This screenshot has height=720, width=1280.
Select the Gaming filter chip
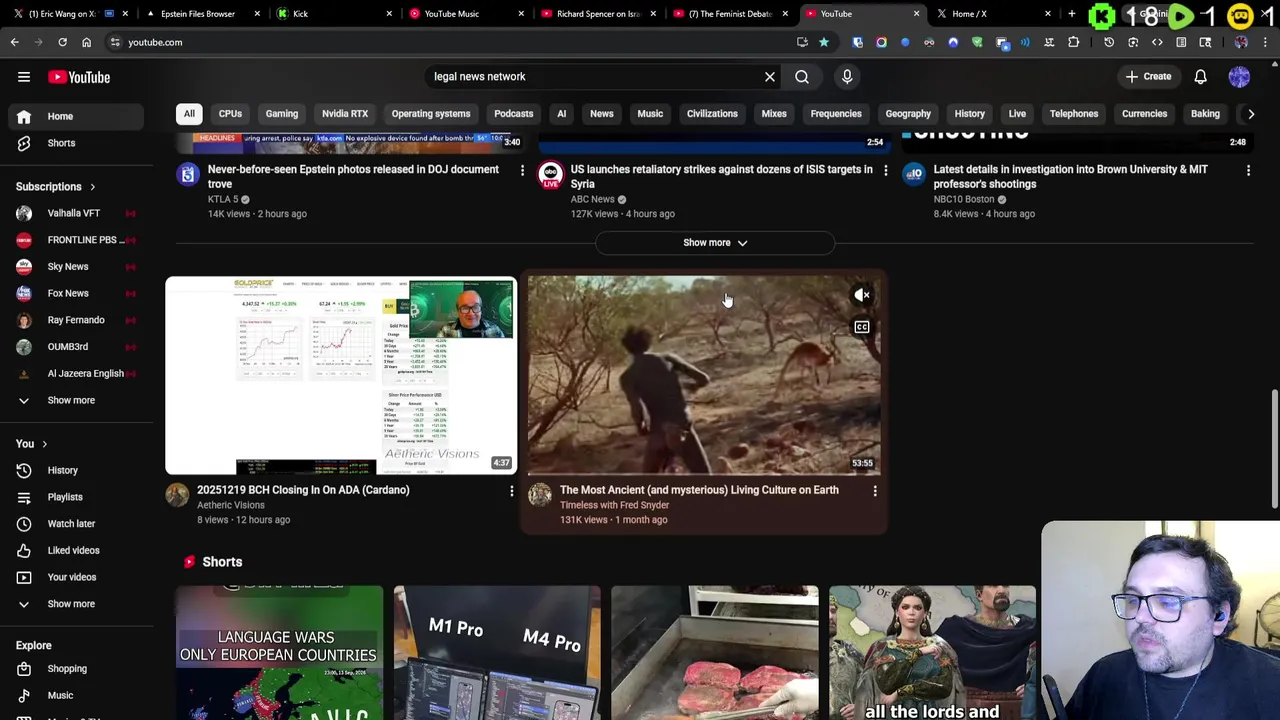282,114
